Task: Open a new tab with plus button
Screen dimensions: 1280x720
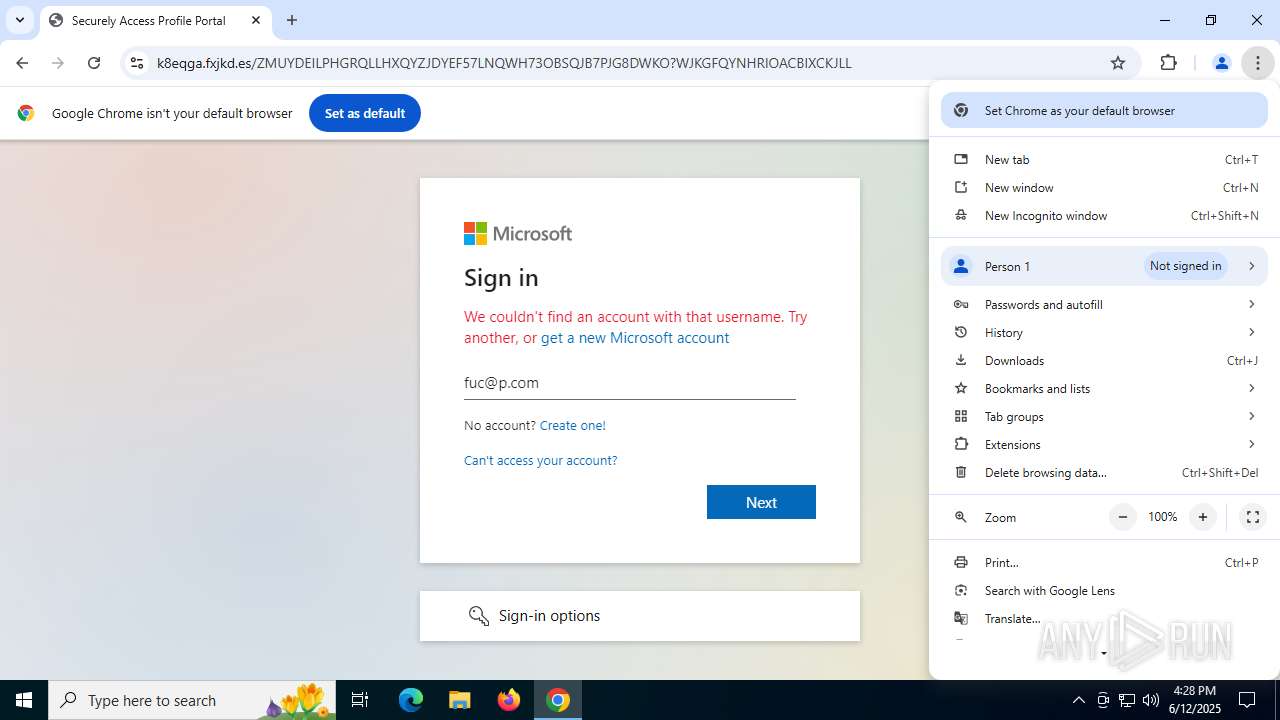Action: [x=292, y=20]
